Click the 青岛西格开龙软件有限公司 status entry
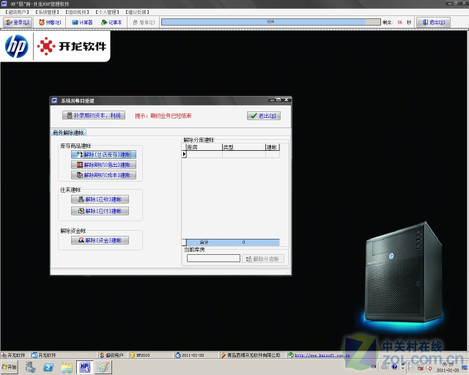Image resolution: width=469 pixels, height=375 pixels. coord(251,355)
